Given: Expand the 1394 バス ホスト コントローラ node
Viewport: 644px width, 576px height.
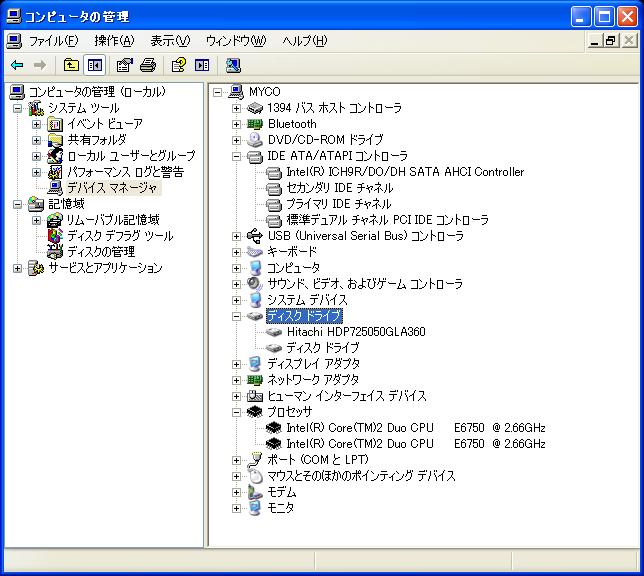Looking at the screenshot, I should (236, 108).
